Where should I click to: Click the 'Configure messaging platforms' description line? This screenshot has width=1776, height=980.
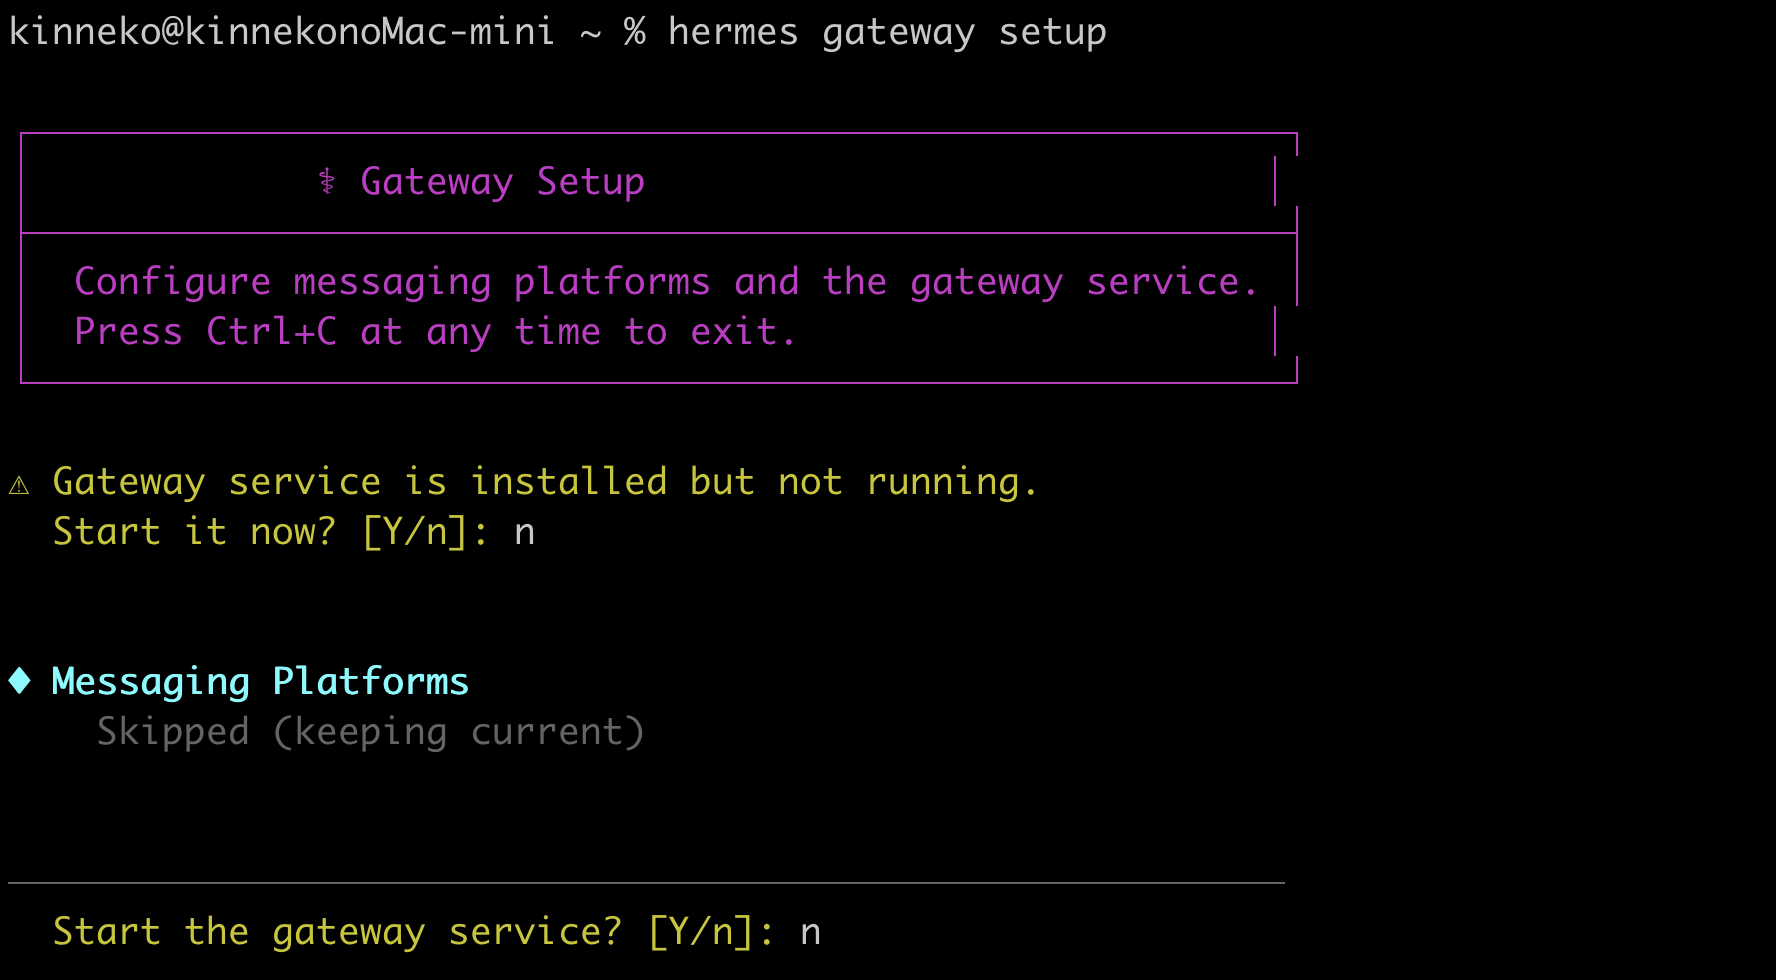click(666, 282)
